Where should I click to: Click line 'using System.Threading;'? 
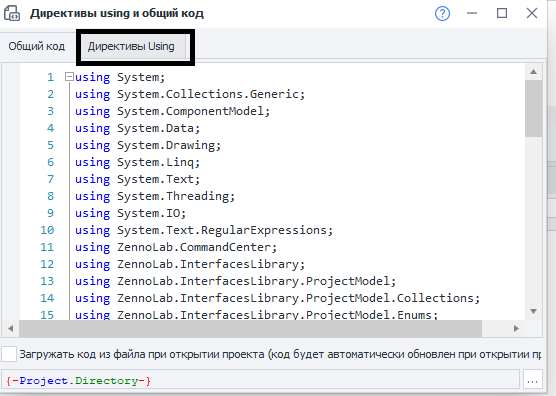[155, 196]
